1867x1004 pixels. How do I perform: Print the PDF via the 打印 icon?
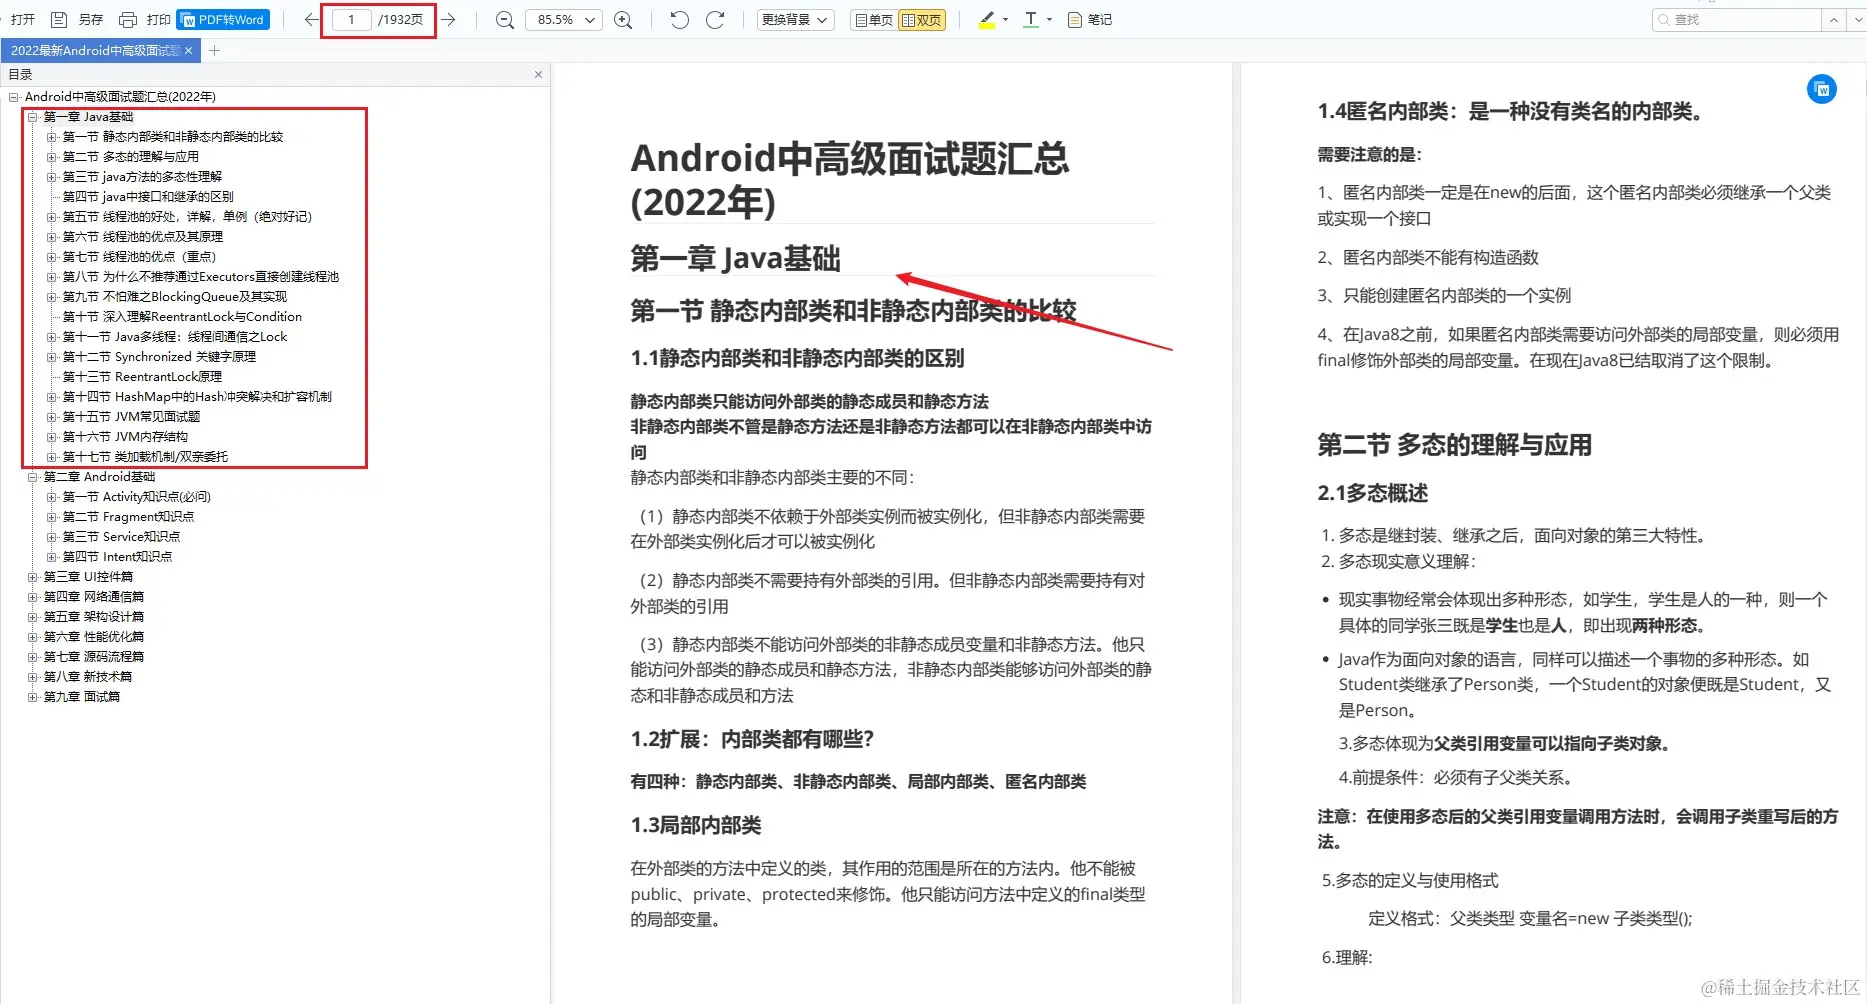(x=128, y=18)
